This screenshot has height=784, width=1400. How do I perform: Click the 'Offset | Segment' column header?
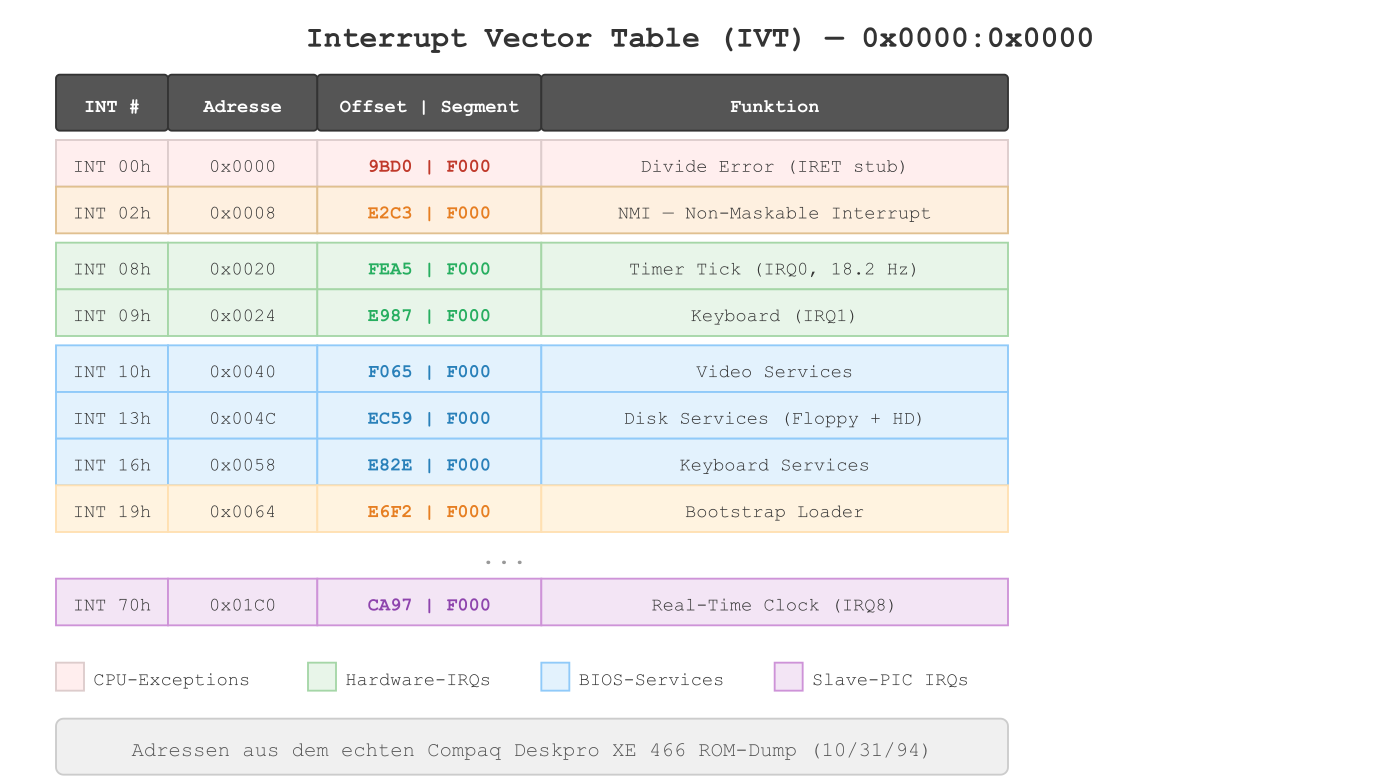pyautogui.click(x=429, y=103)
